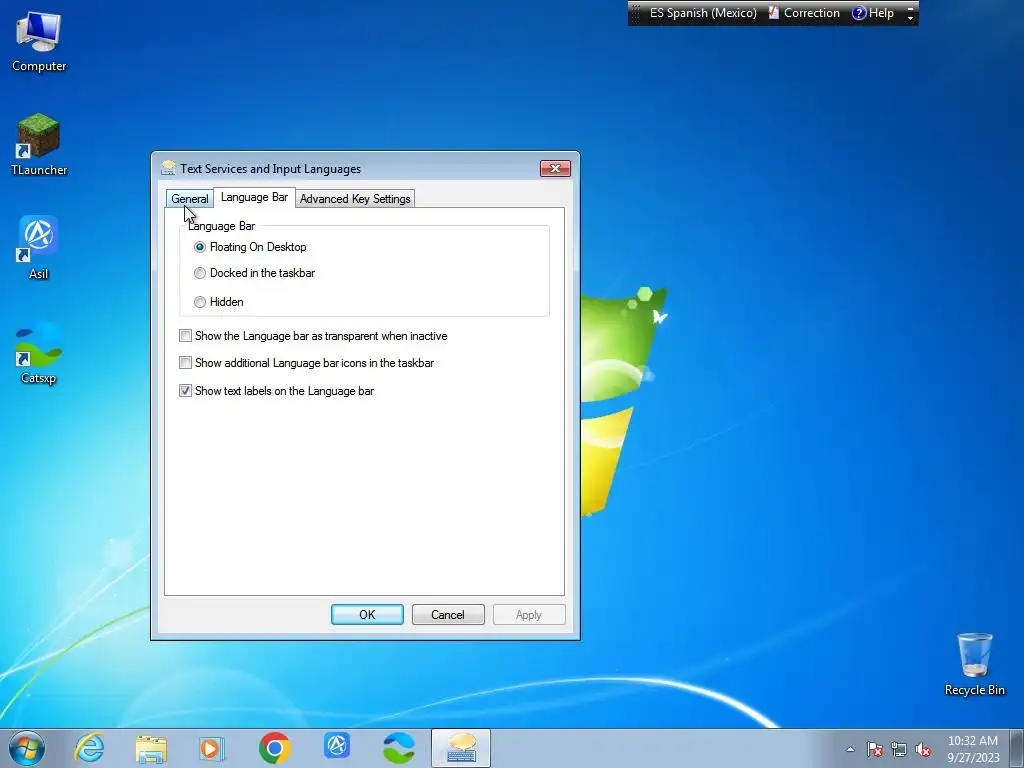
Task: Open Windows Media Player from the taskbar
Action: [x=211, y=748]
